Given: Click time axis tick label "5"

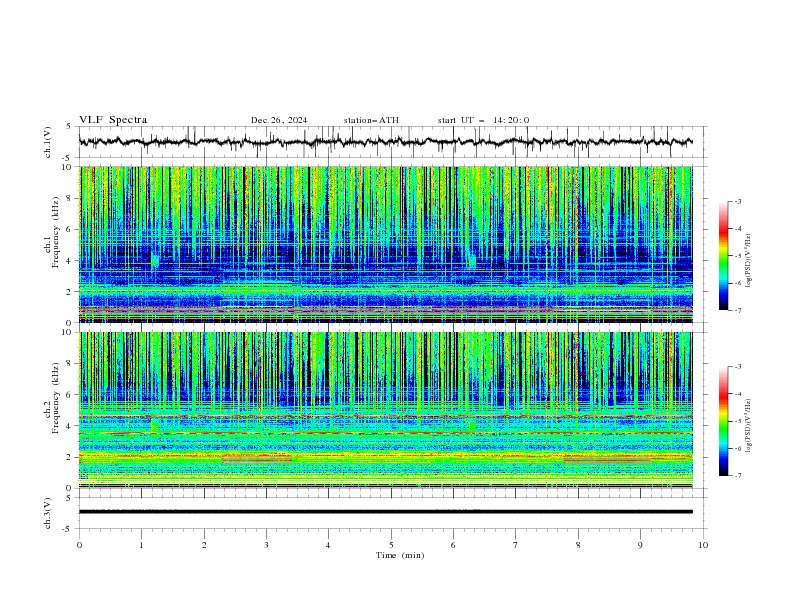Looking at the screenshot, I should (391, 545).
